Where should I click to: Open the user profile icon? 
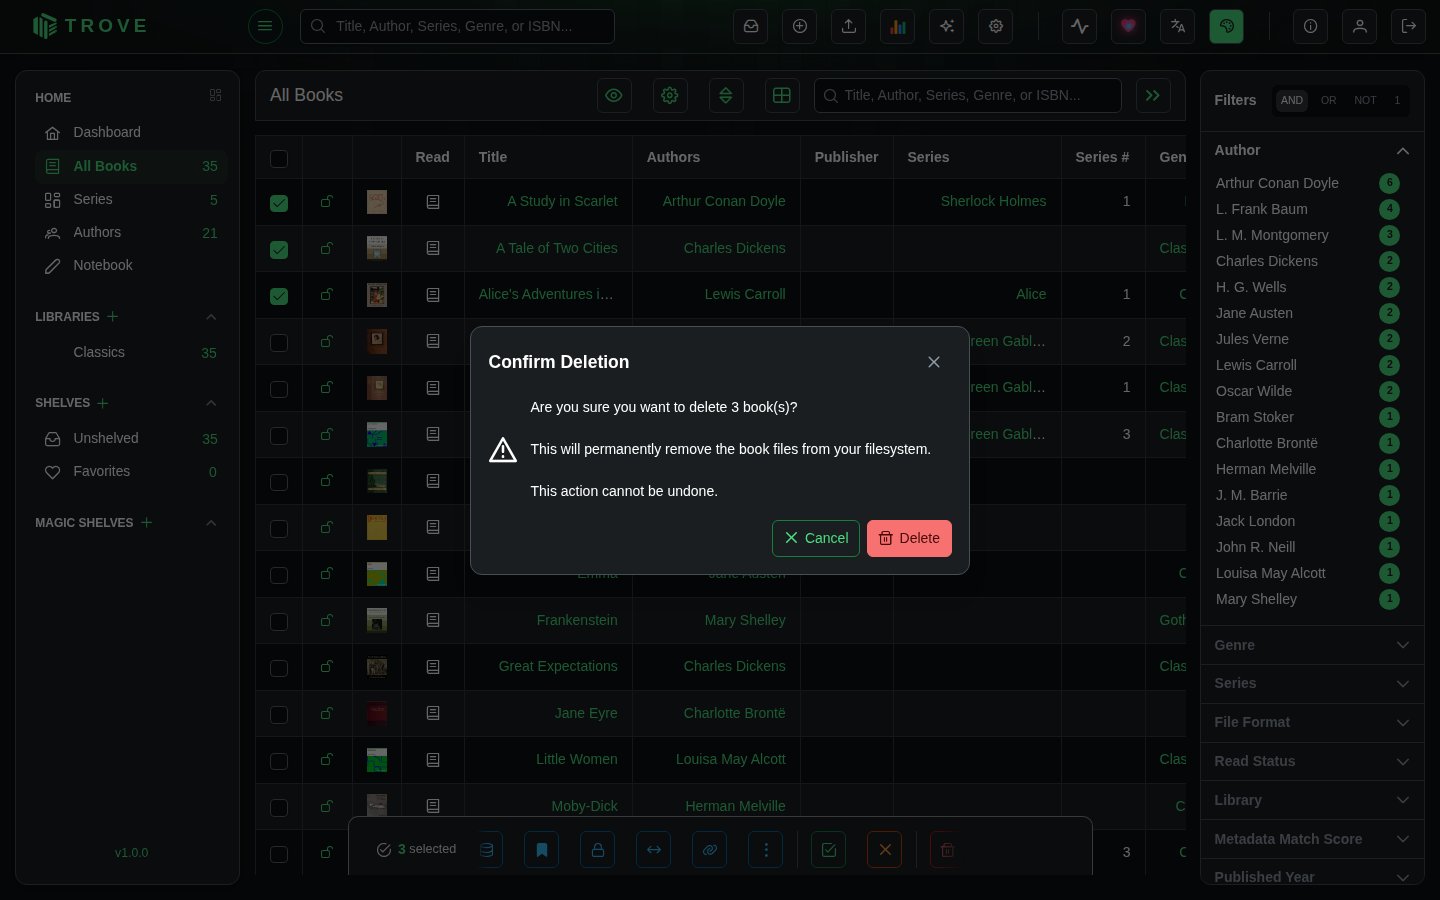pos(1360,26)
